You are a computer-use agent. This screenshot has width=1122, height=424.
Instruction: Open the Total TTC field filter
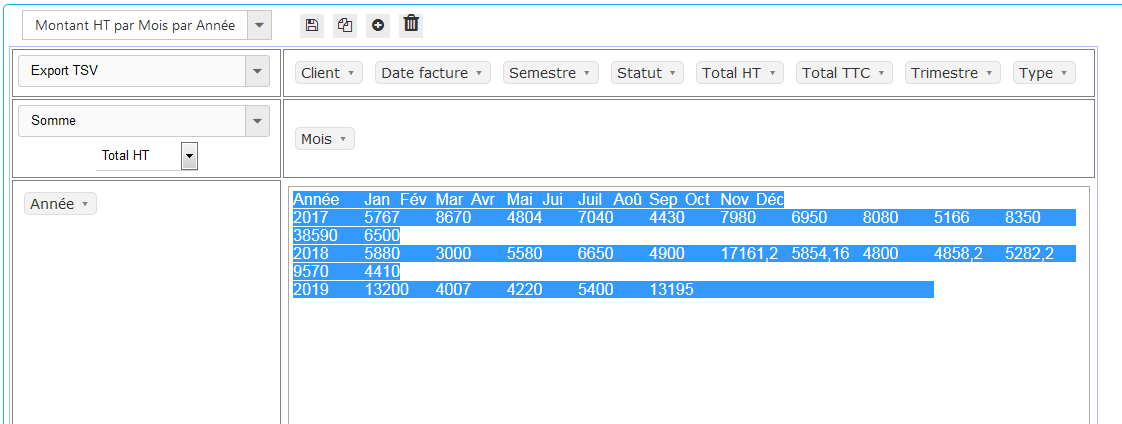coord(882,73)
